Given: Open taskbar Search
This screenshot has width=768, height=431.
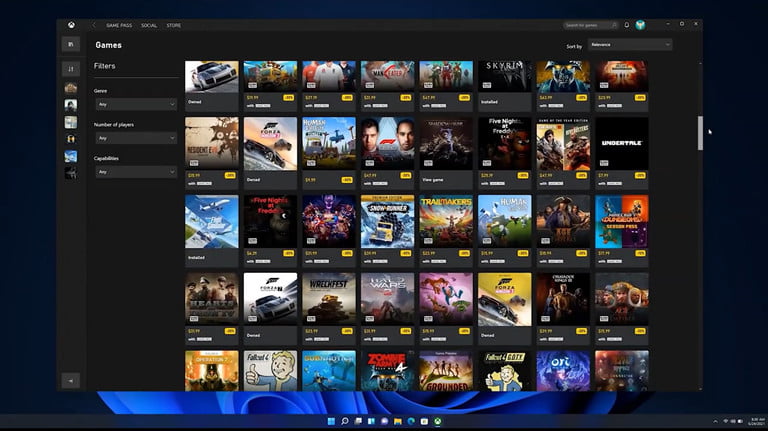Looking at the screenshot, I should click(344, 421).
